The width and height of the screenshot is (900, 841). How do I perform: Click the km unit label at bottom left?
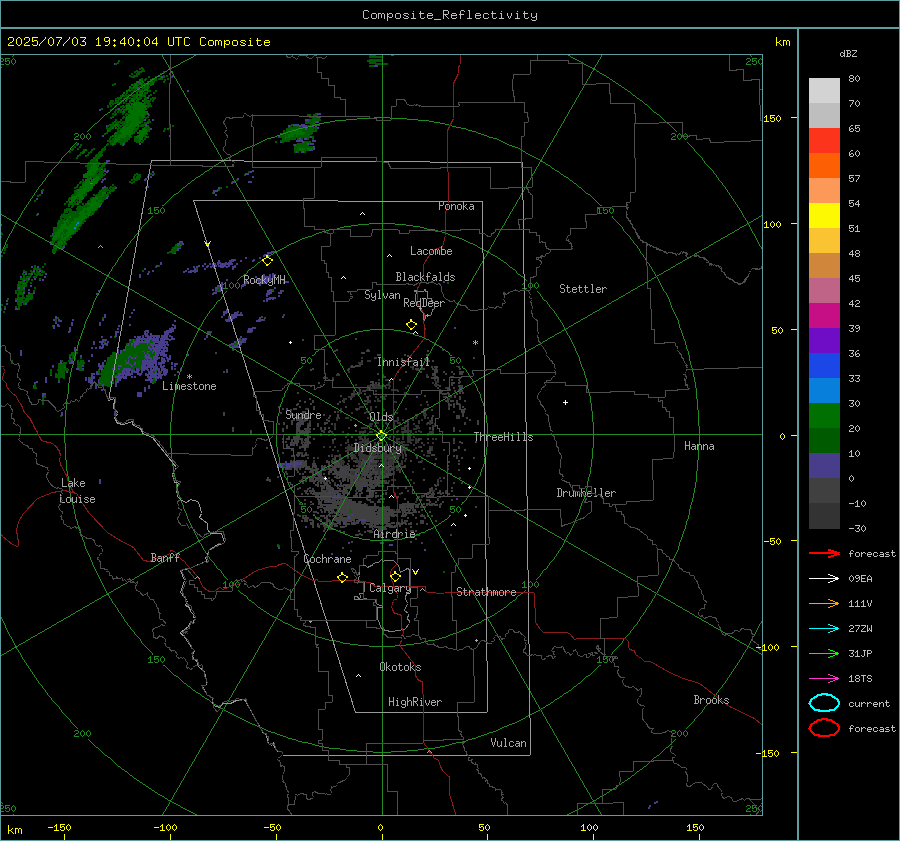pos(14,830)
